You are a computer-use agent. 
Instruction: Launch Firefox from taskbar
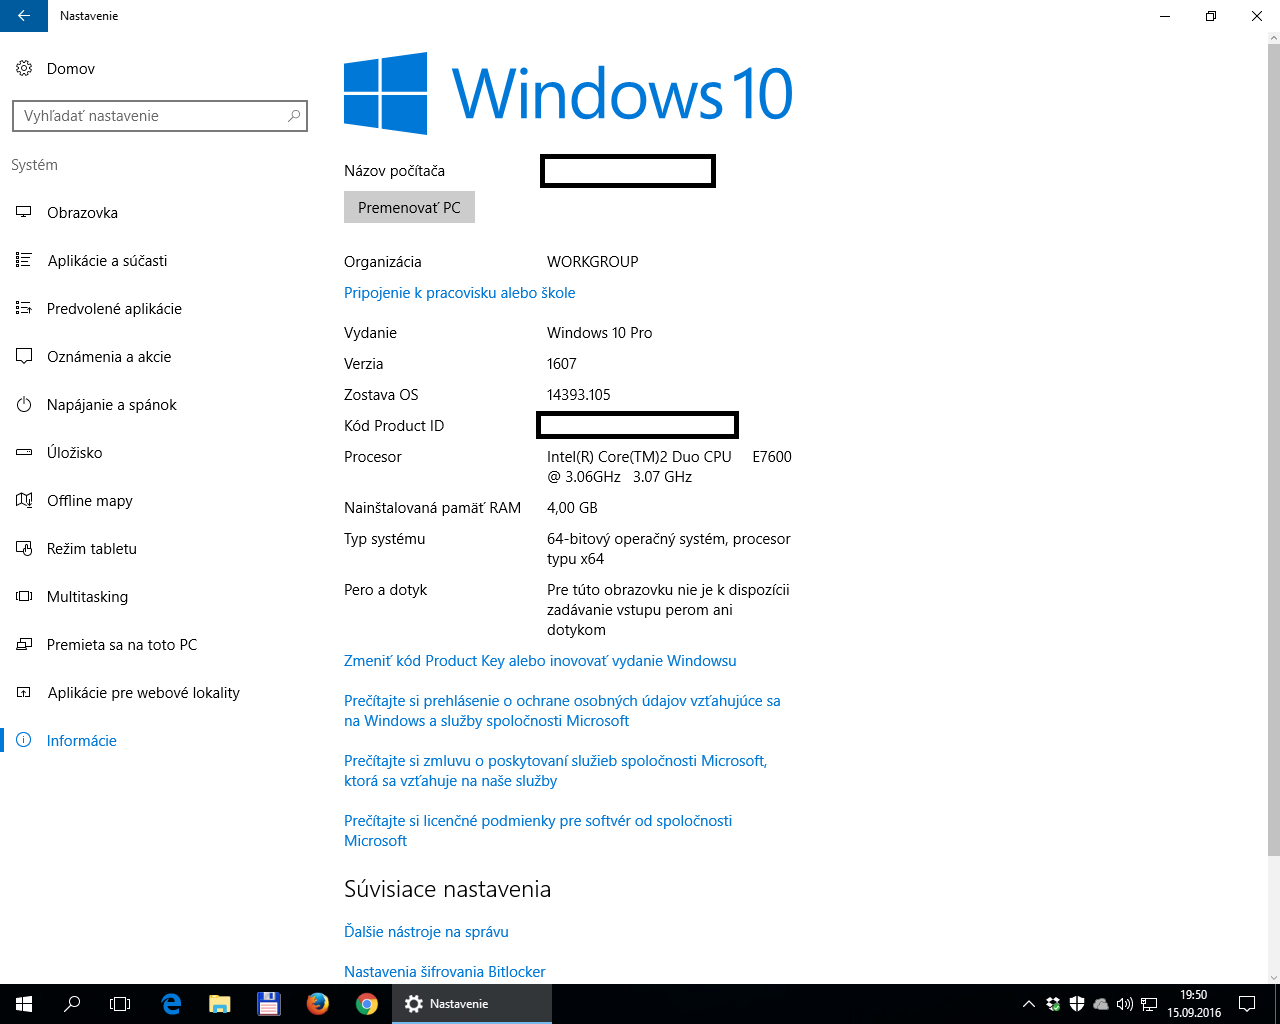tap(318, 1004)
